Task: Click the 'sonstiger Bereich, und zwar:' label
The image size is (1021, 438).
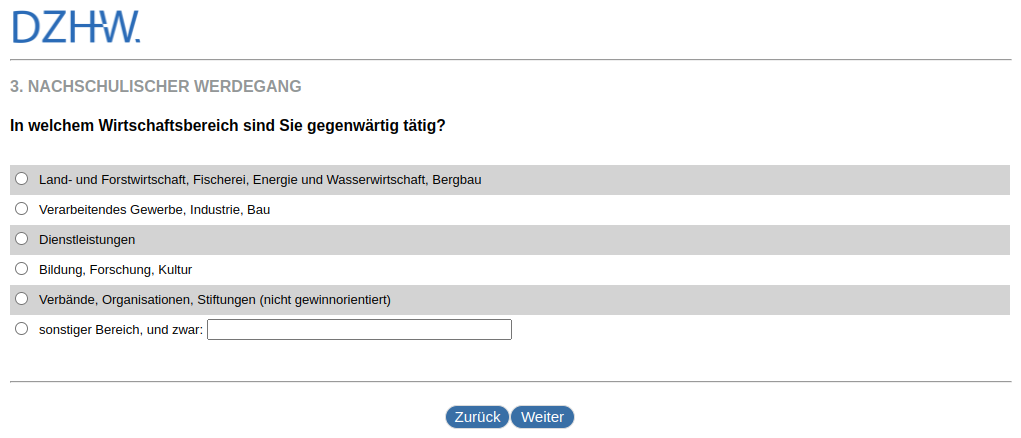Action: 121,330
